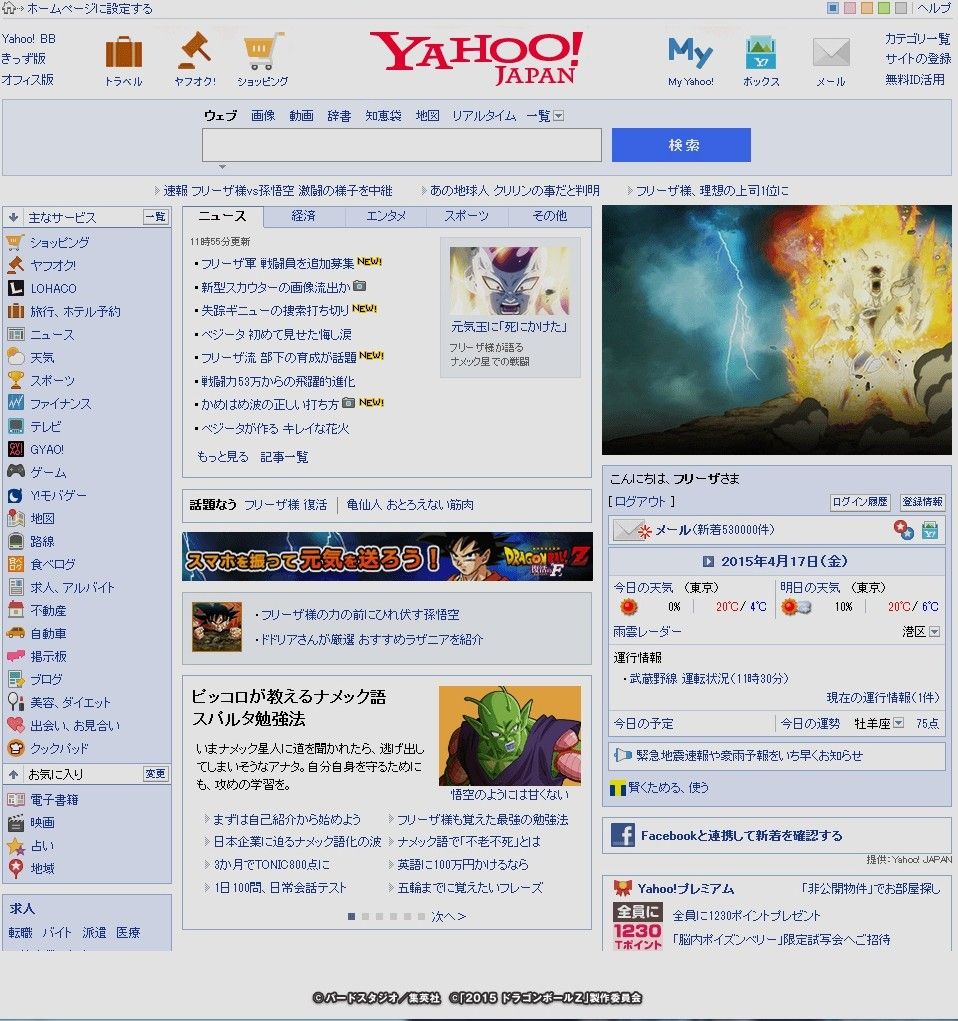Viewport: 958px width, 1021px height.
Task: Collapse the 主なサービス section arrow
Action: tap(13, 217)
